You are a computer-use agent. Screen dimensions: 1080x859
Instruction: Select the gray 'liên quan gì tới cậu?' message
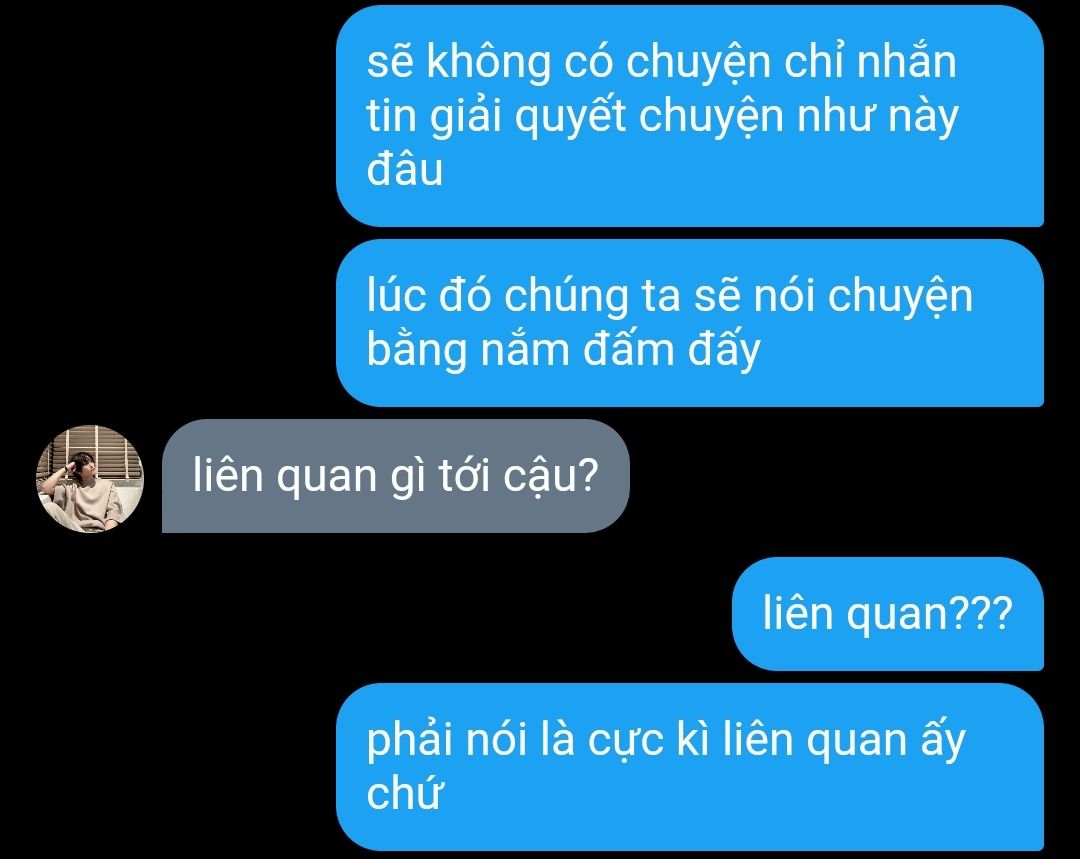tap(395, 476)
